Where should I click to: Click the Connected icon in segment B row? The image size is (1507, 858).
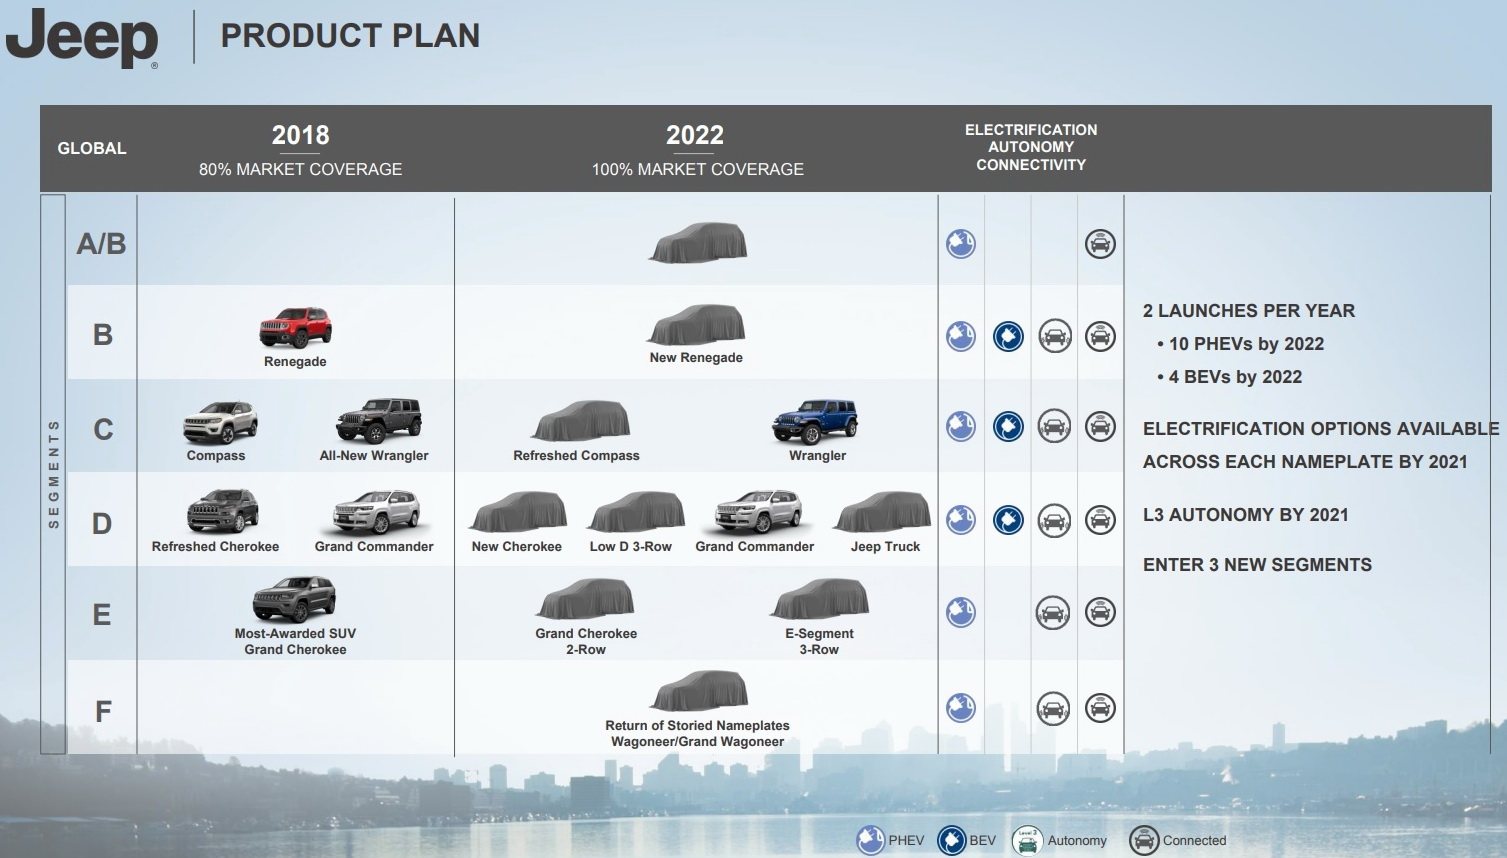1100,336
